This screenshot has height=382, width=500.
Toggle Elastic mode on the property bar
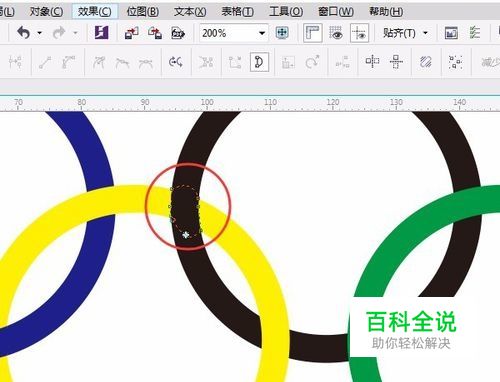coord(426,62)
